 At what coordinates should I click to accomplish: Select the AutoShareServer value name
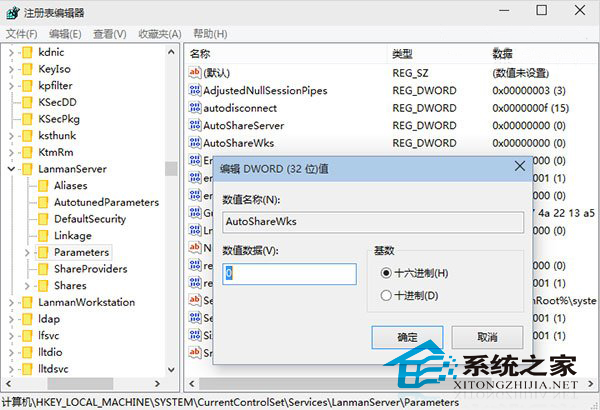click(x=244, y=126)
